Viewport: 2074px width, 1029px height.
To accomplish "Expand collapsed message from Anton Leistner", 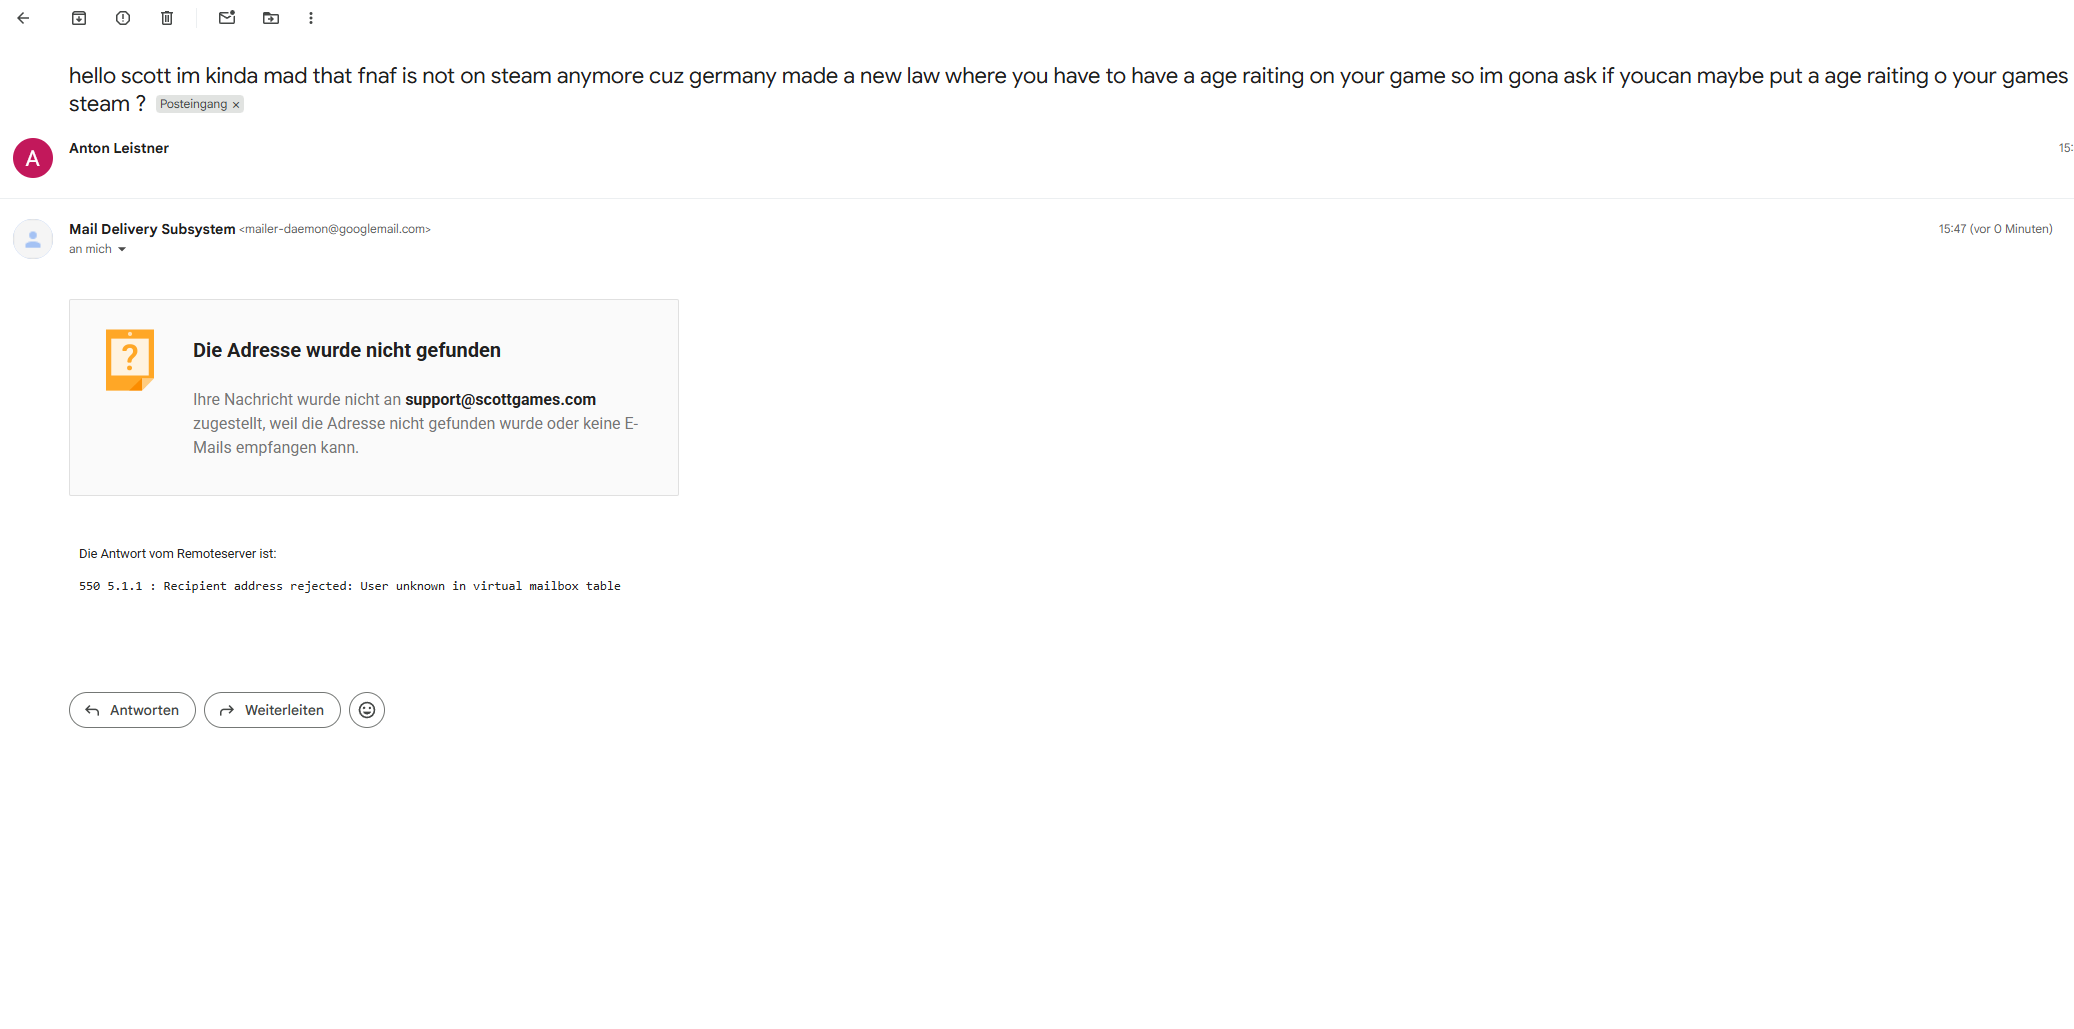I will 600,158.
